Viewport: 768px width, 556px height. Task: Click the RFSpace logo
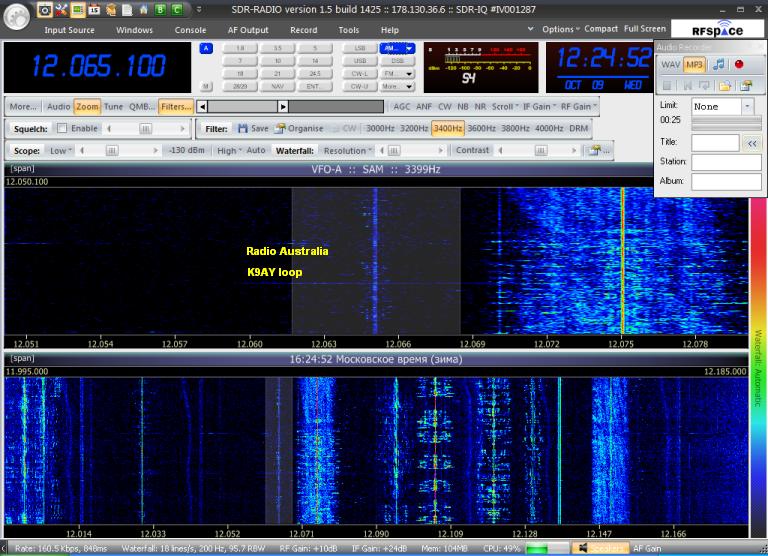click(717, 29)
